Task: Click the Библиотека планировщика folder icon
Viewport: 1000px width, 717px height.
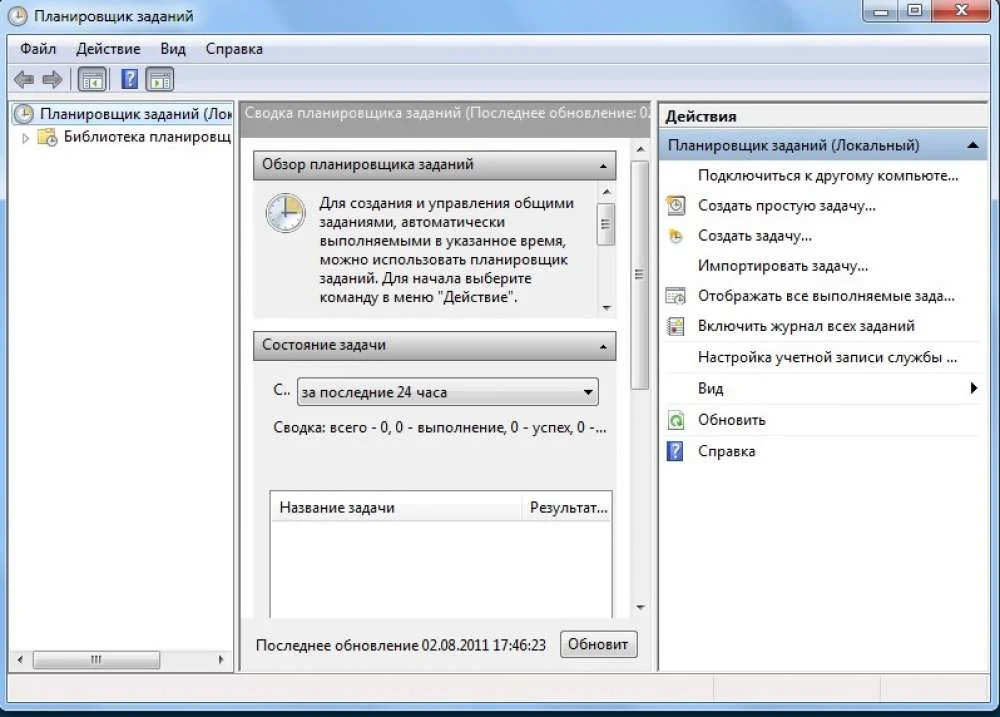Action: coord(48,137)
